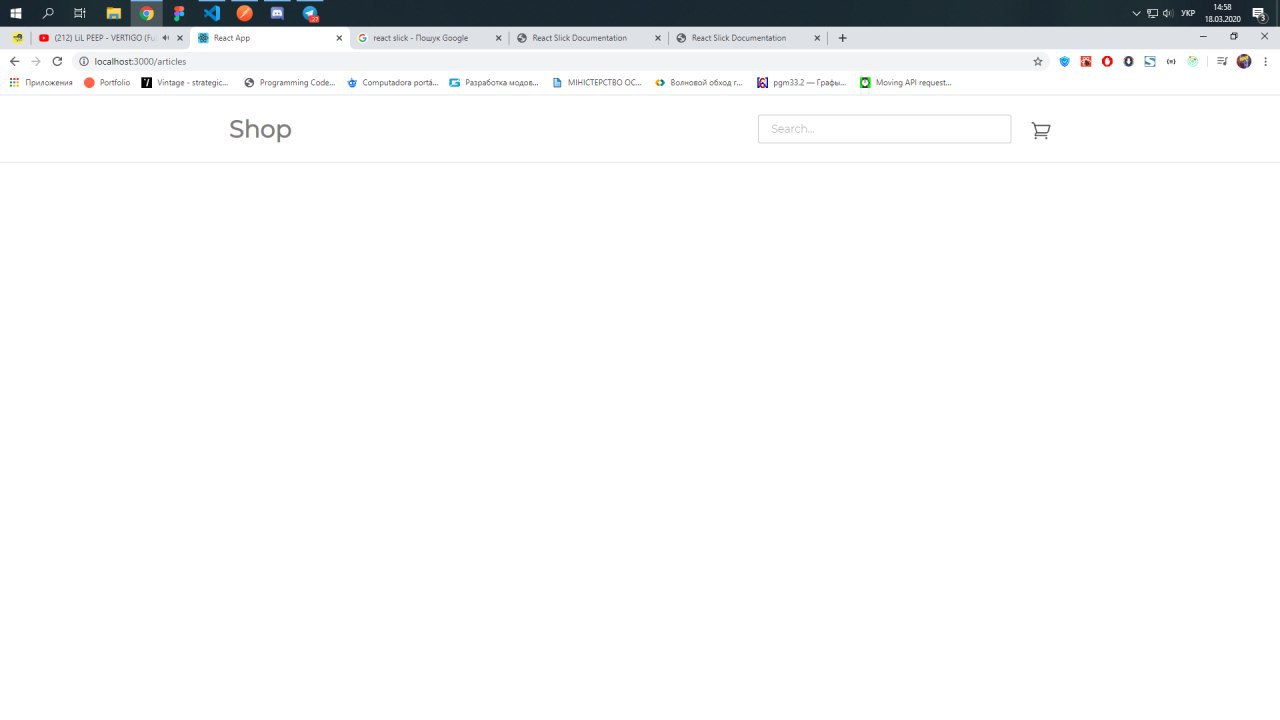Bookmark this page with the star
This screenshot has width=1280, height=720.
[1038, 61]
